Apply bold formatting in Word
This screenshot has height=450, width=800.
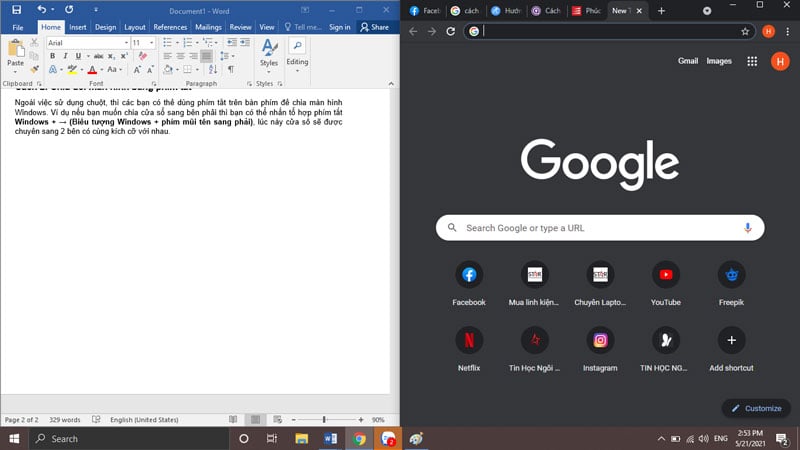coord(52,56)
